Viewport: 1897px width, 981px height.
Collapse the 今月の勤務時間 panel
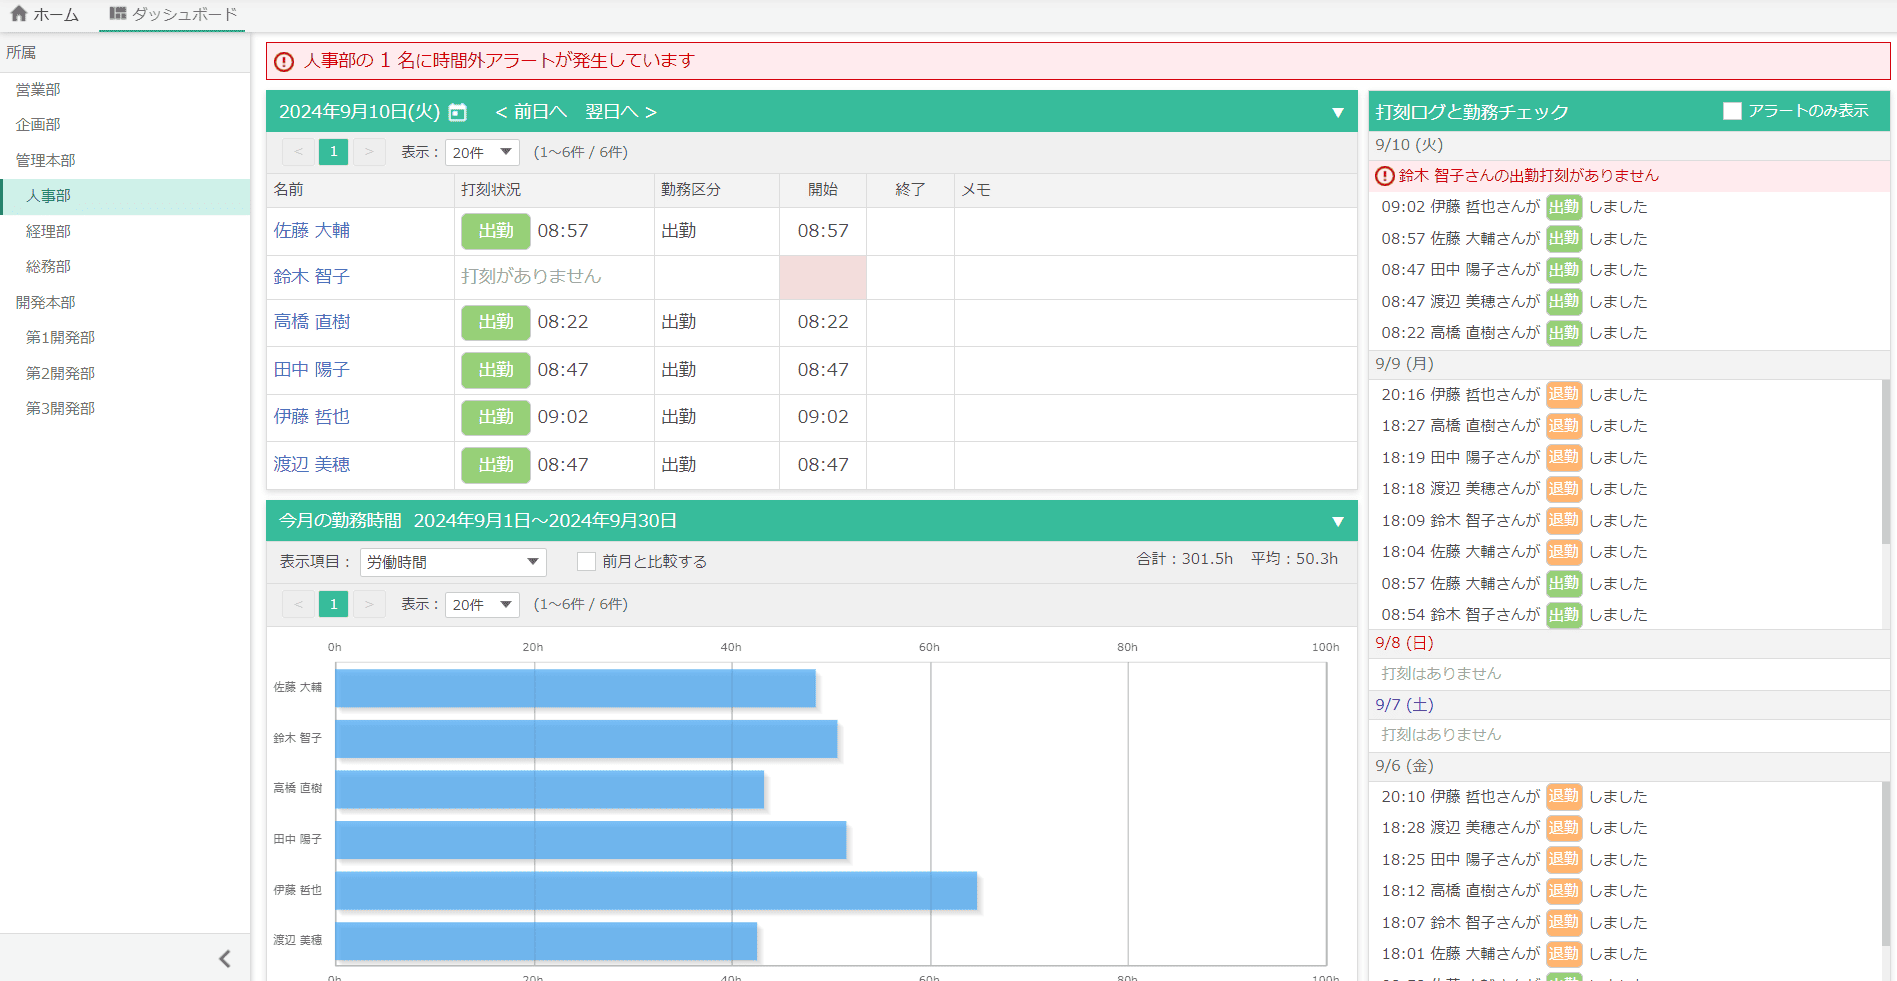(1337, 521)
